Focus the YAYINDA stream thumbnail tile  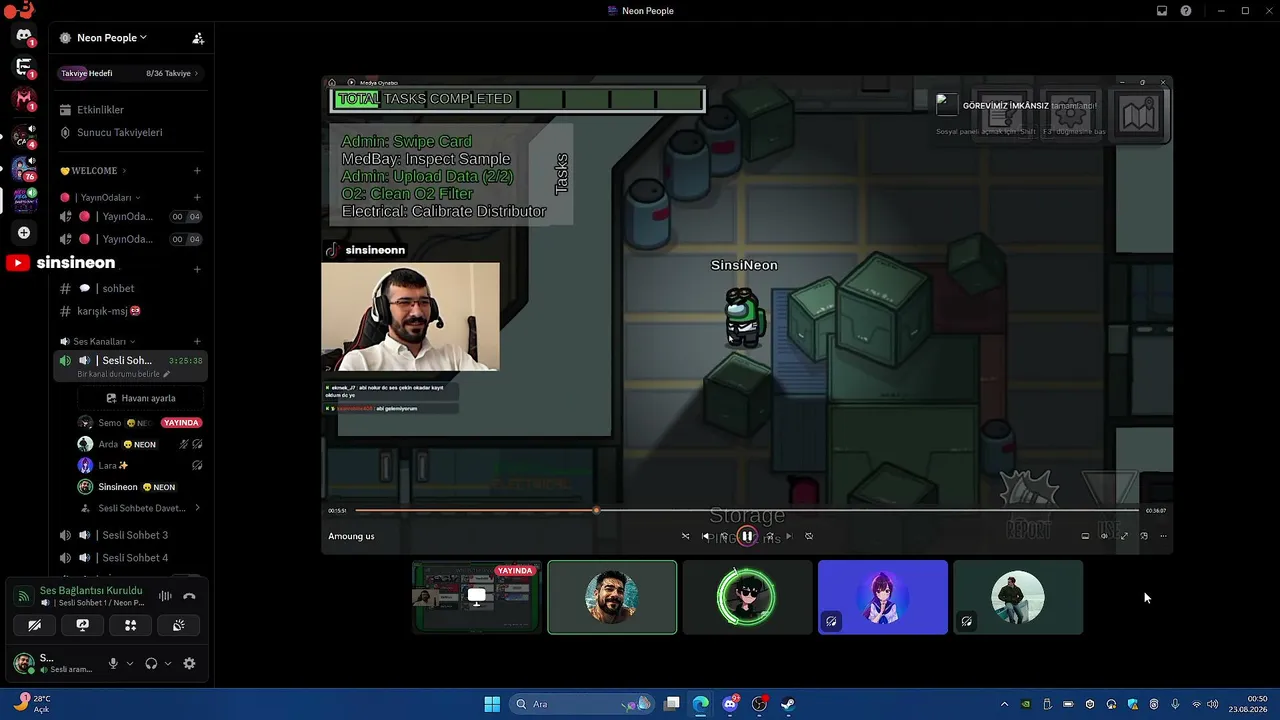click(x=477, y=597)
